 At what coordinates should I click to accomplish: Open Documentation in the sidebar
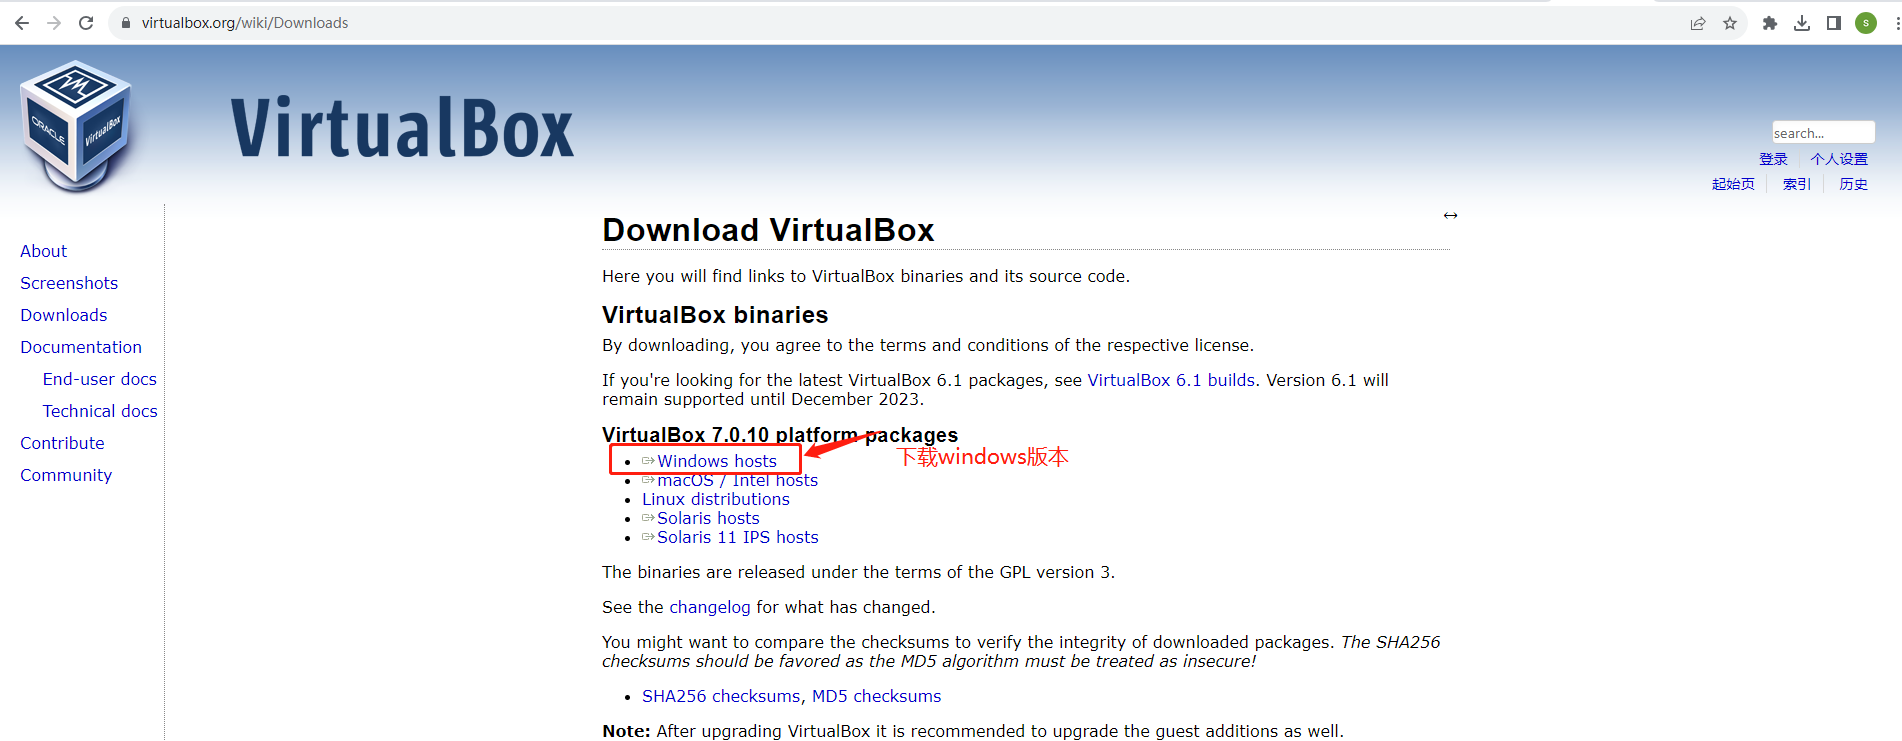pos(81,347)
